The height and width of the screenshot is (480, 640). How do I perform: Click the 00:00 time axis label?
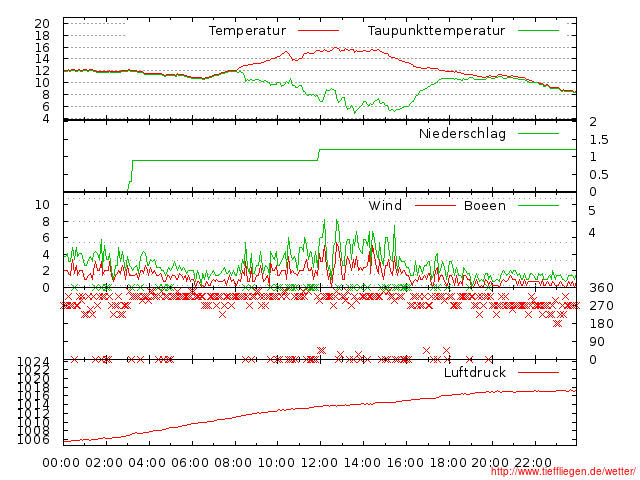[x=61, y=463]
